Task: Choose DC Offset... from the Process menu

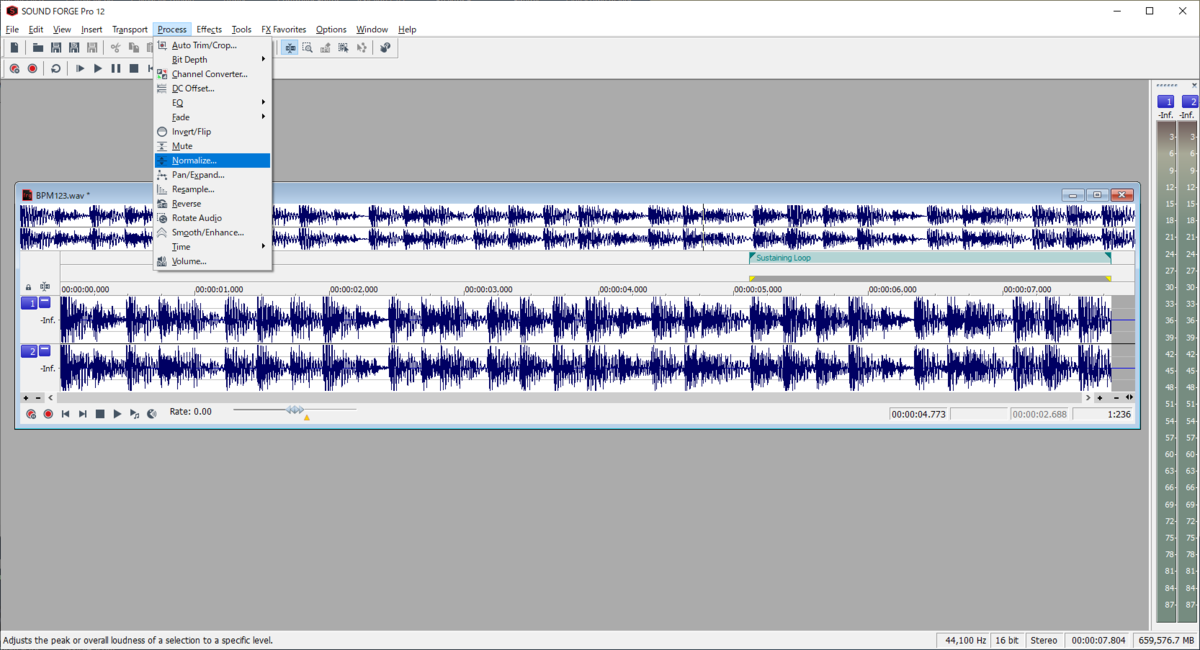Action: click(212, 88)
